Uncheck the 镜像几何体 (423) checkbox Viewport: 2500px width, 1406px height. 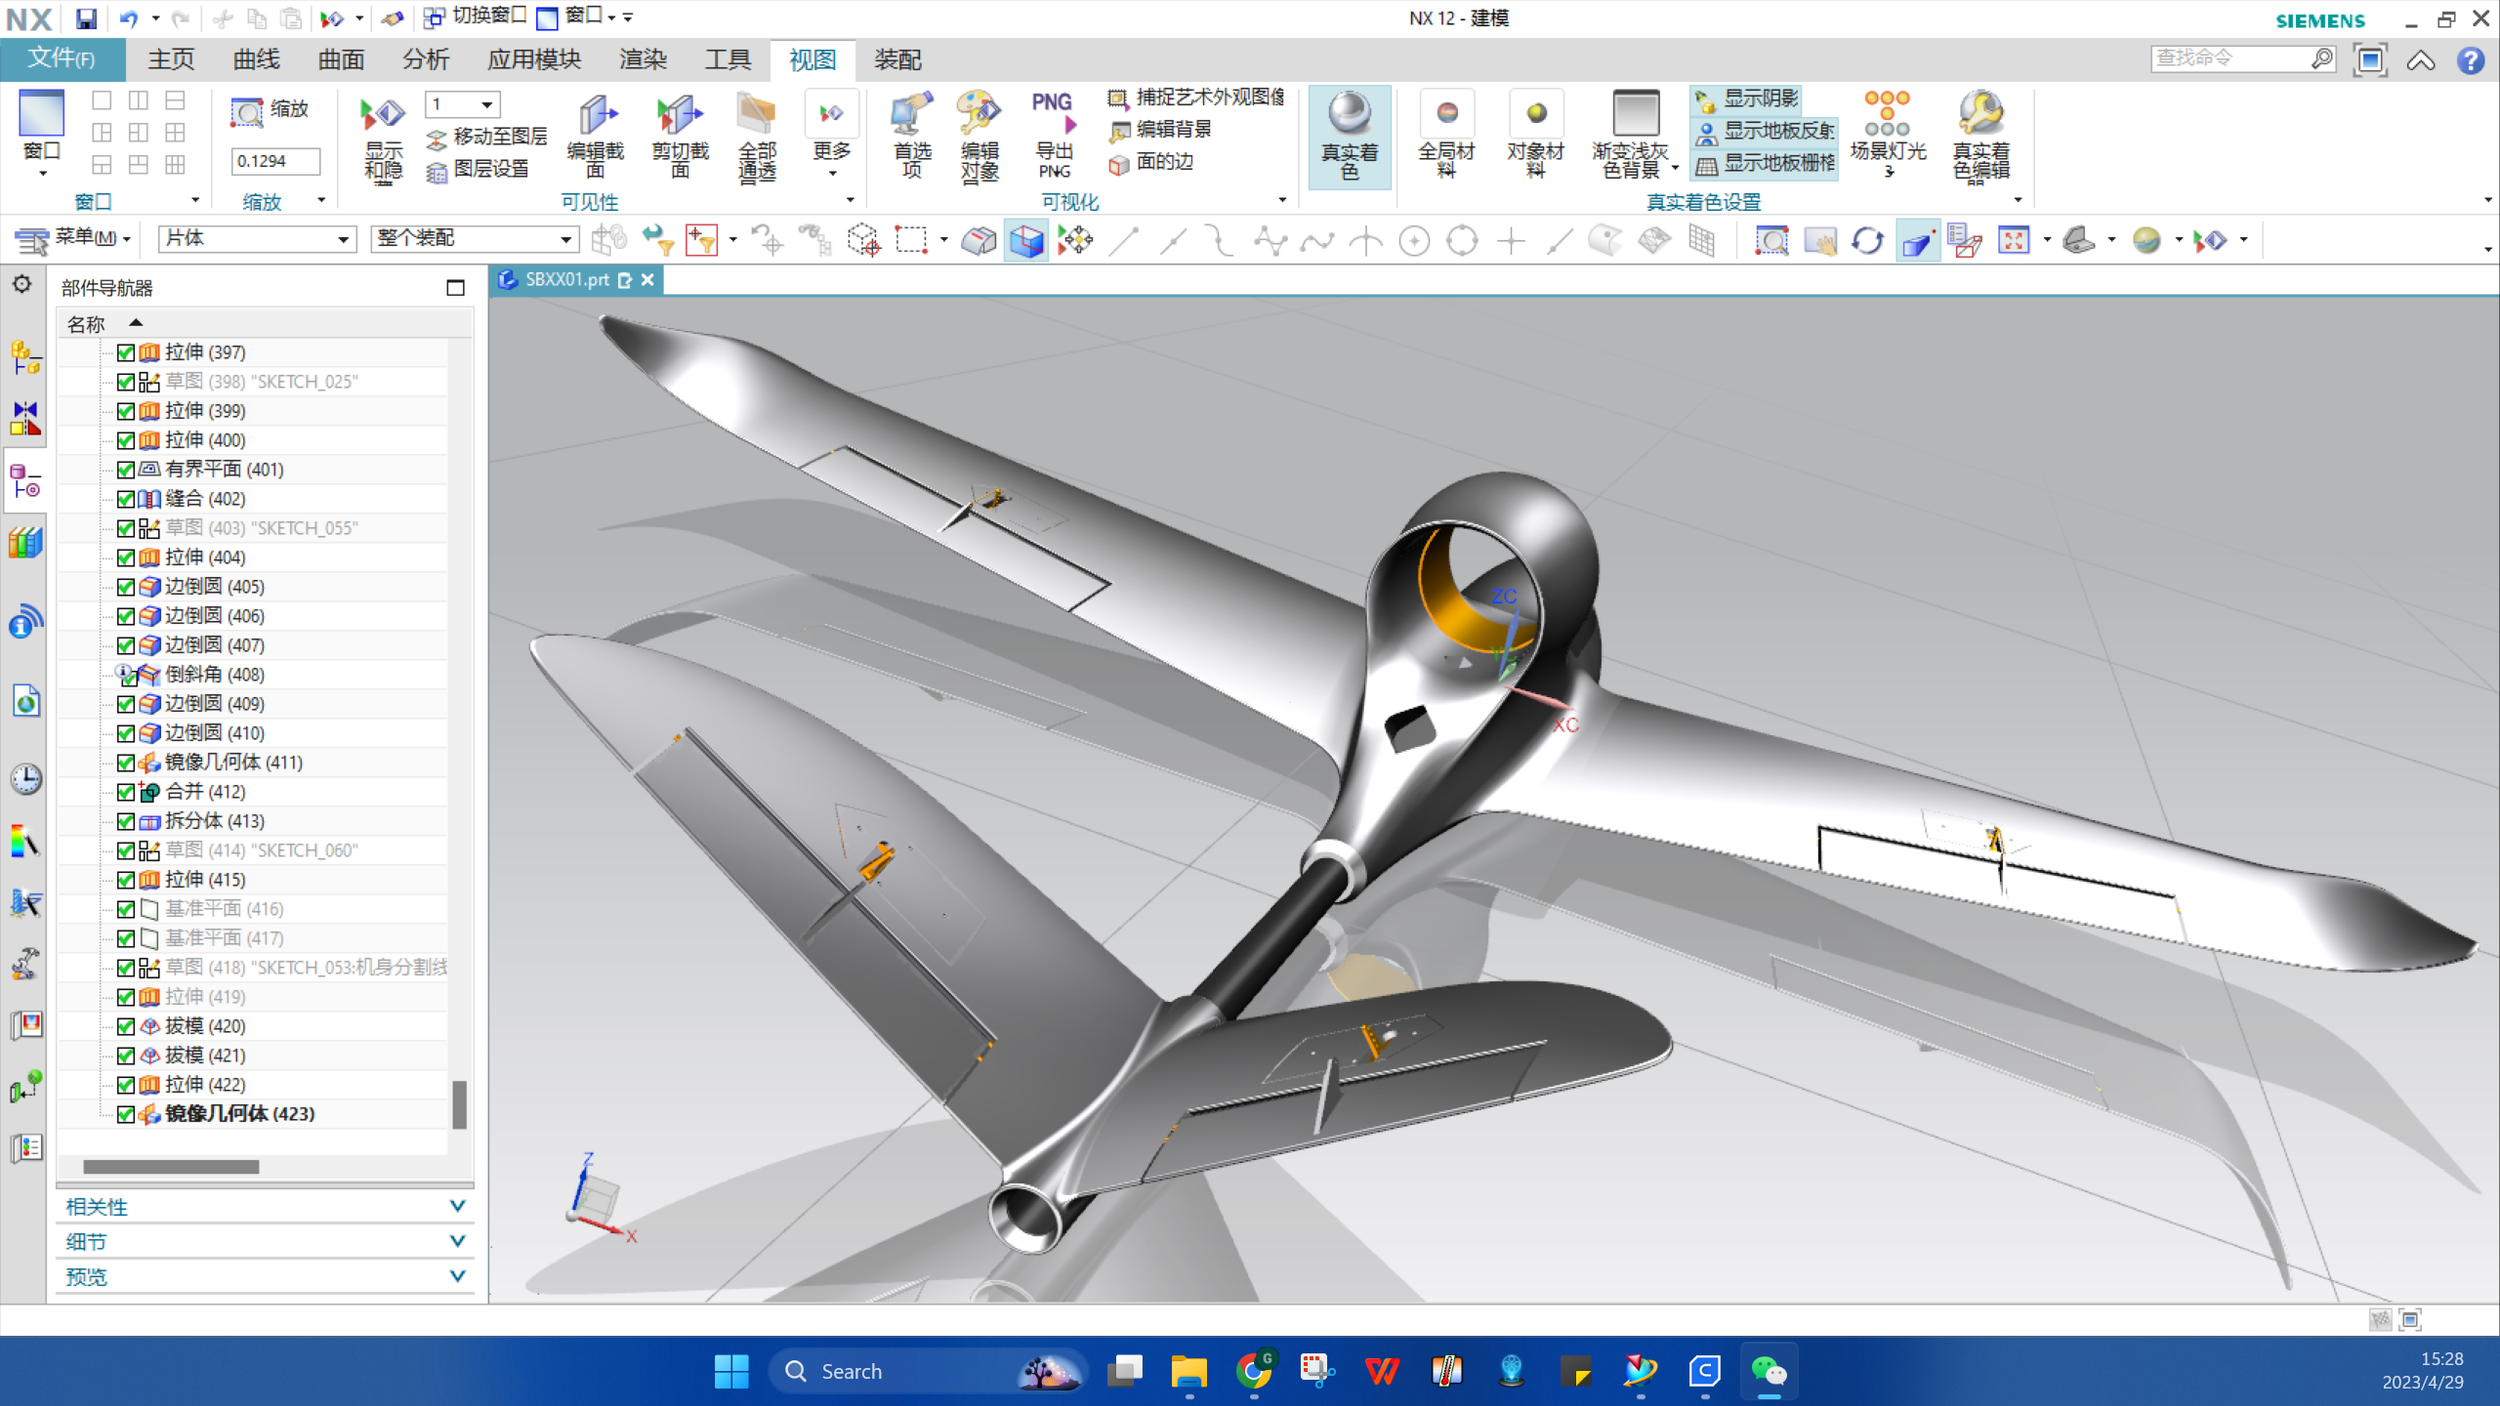(126, 1114)
